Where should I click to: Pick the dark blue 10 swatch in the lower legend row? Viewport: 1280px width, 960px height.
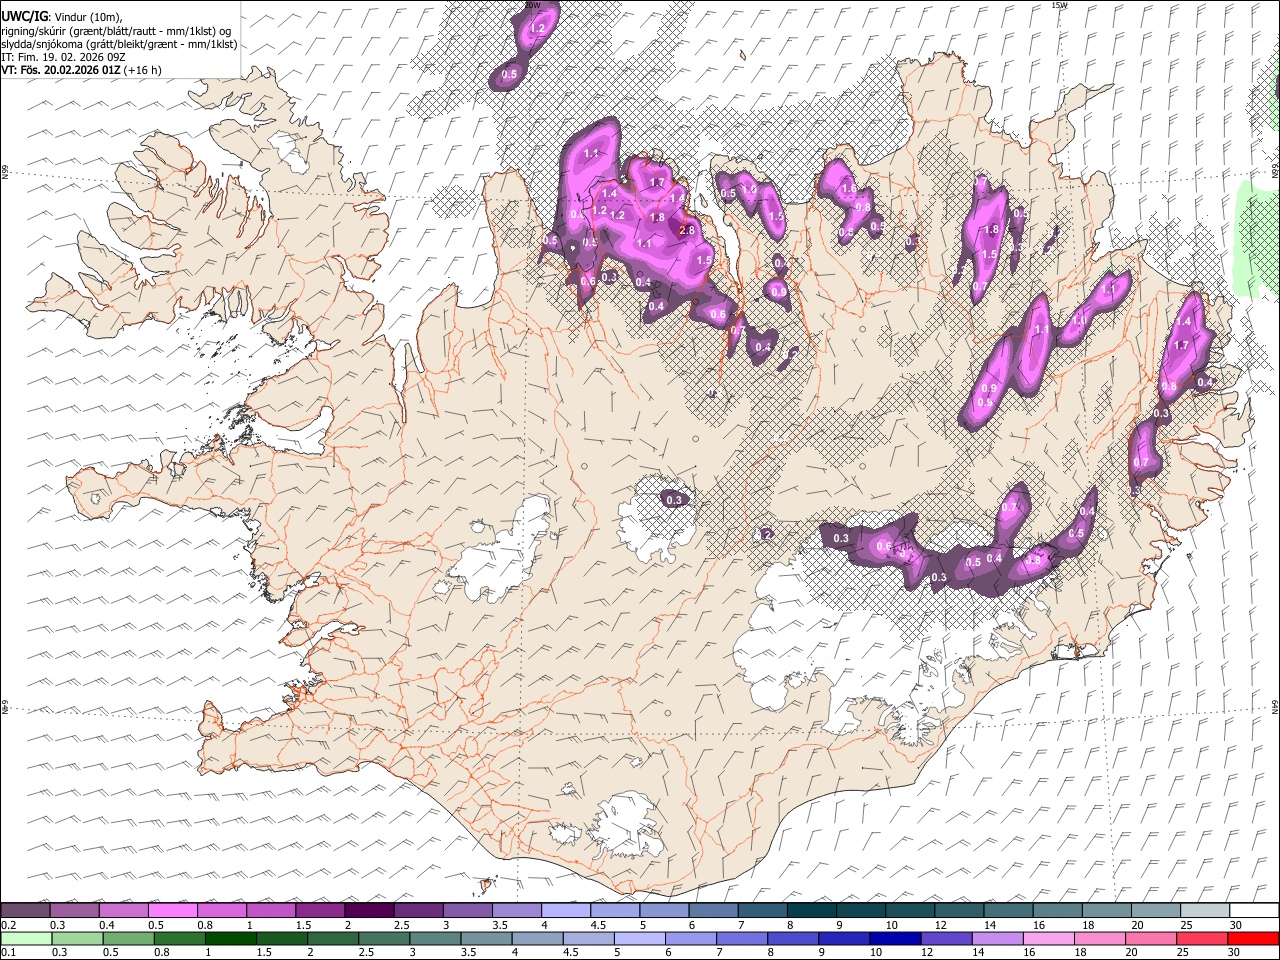895,939
